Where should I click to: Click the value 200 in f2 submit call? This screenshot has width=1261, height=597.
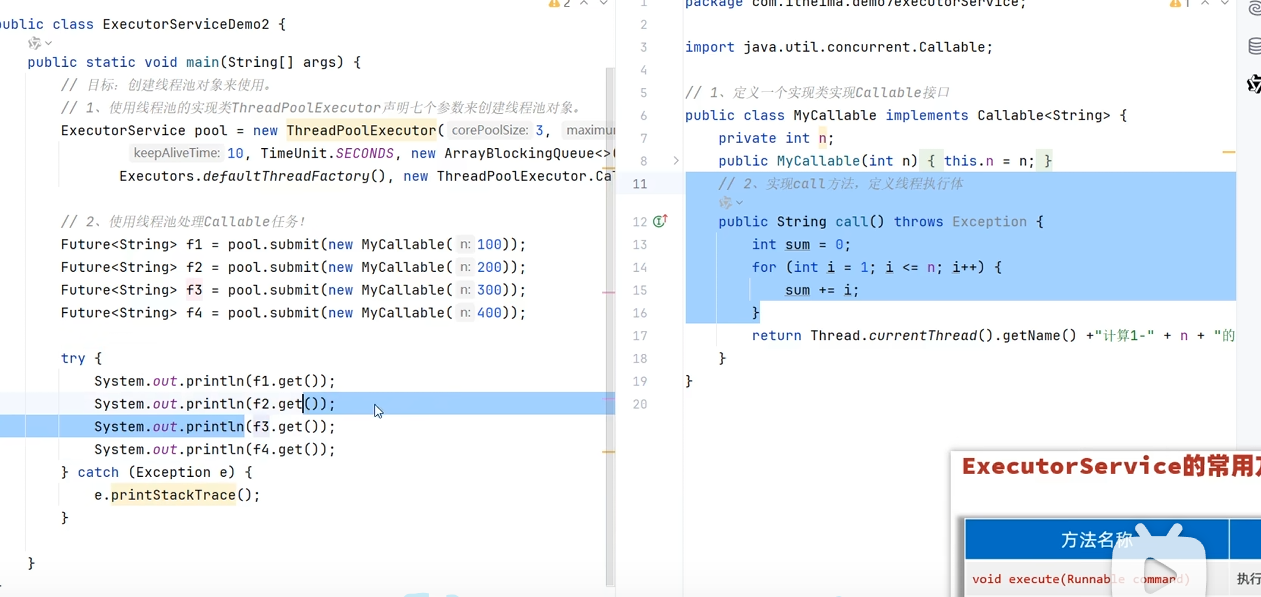point(489,267)
